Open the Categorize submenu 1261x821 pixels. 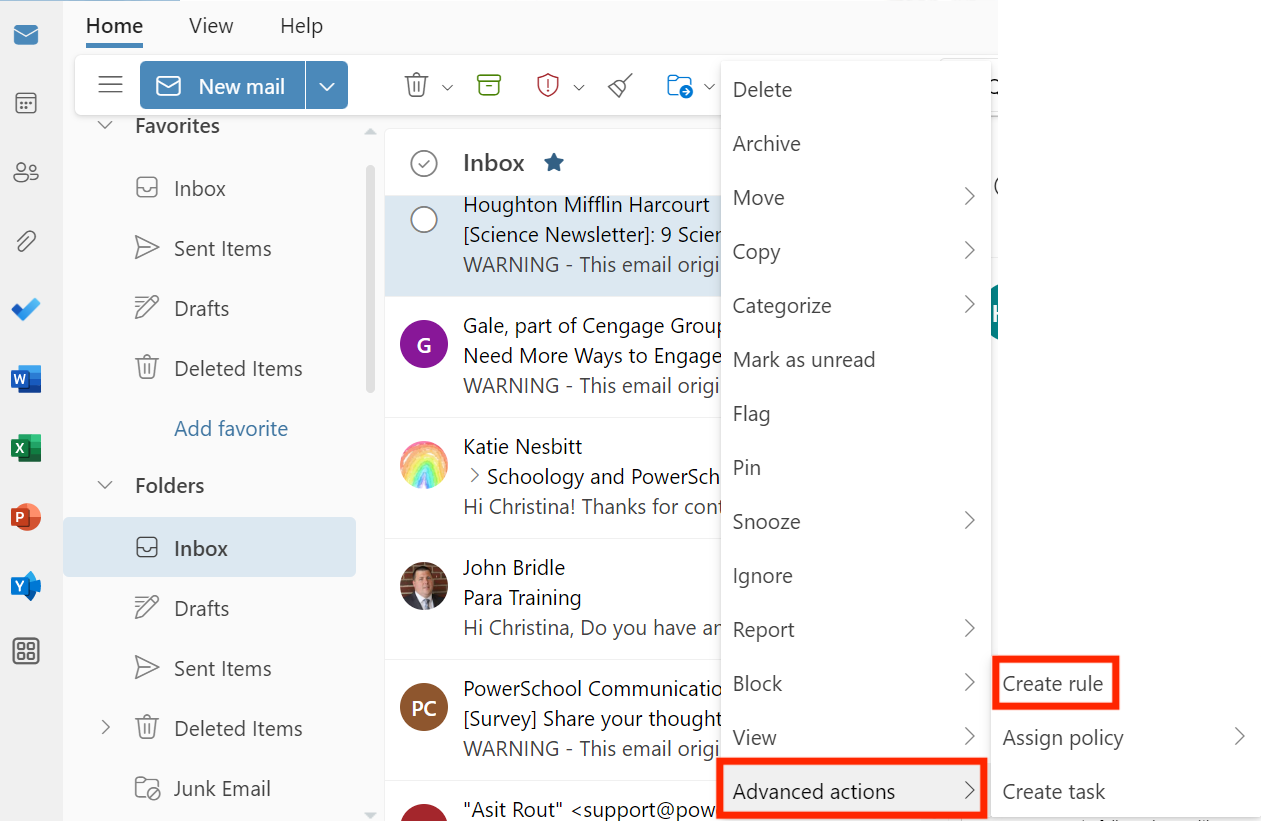coord(856,306)
